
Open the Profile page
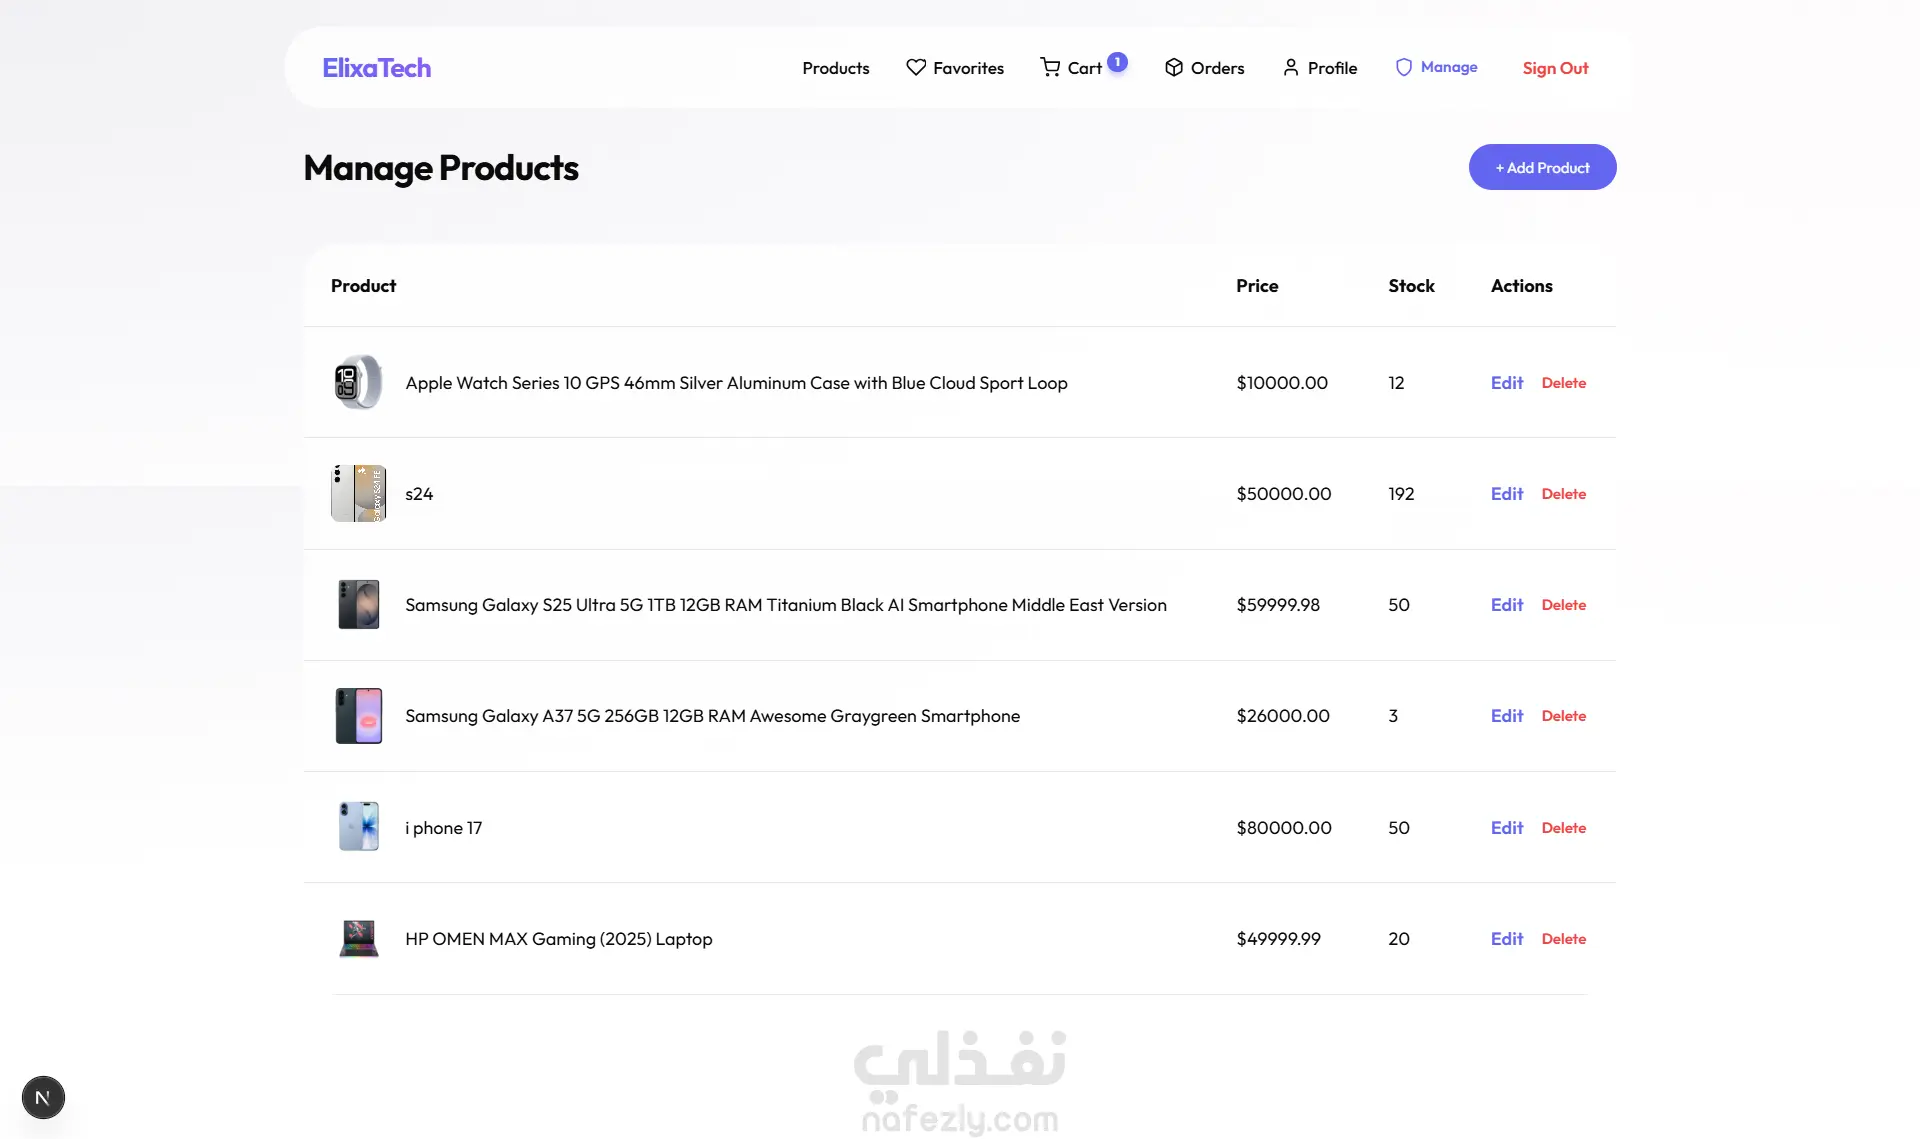pos(1320,68)
